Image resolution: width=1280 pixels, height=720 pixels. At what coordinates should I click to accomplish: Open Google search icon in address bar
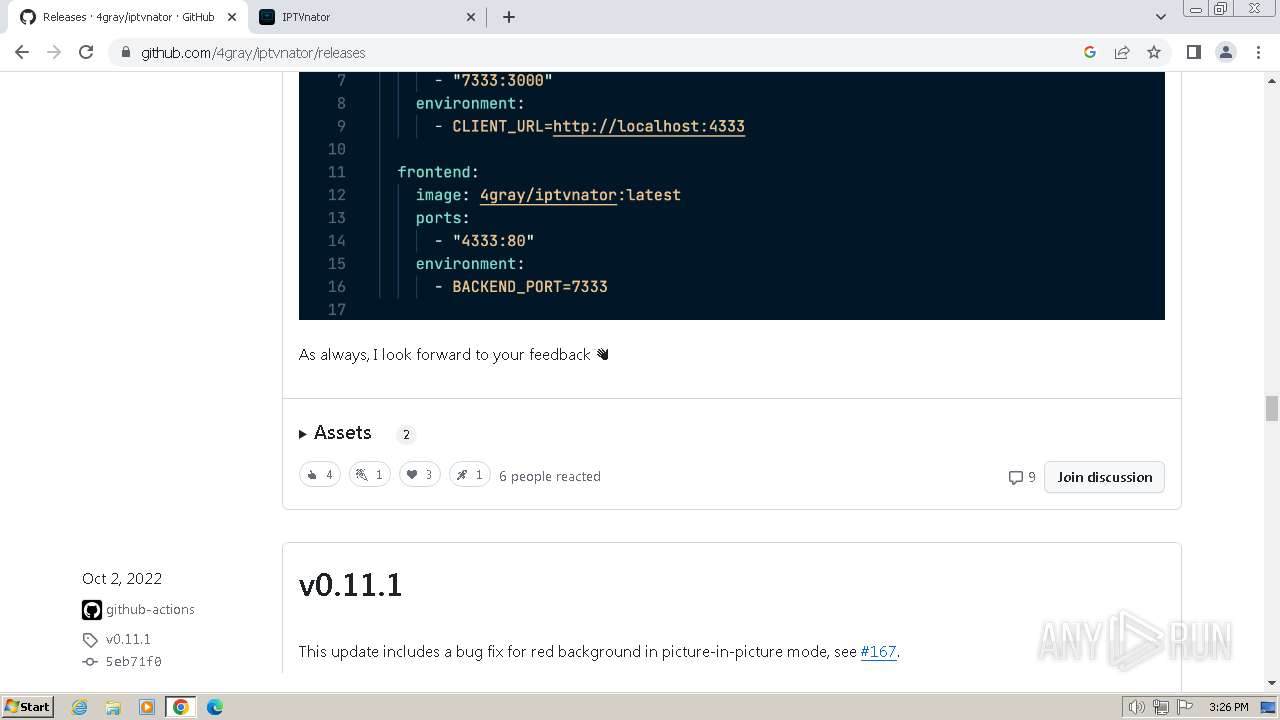click(1090, 52)
